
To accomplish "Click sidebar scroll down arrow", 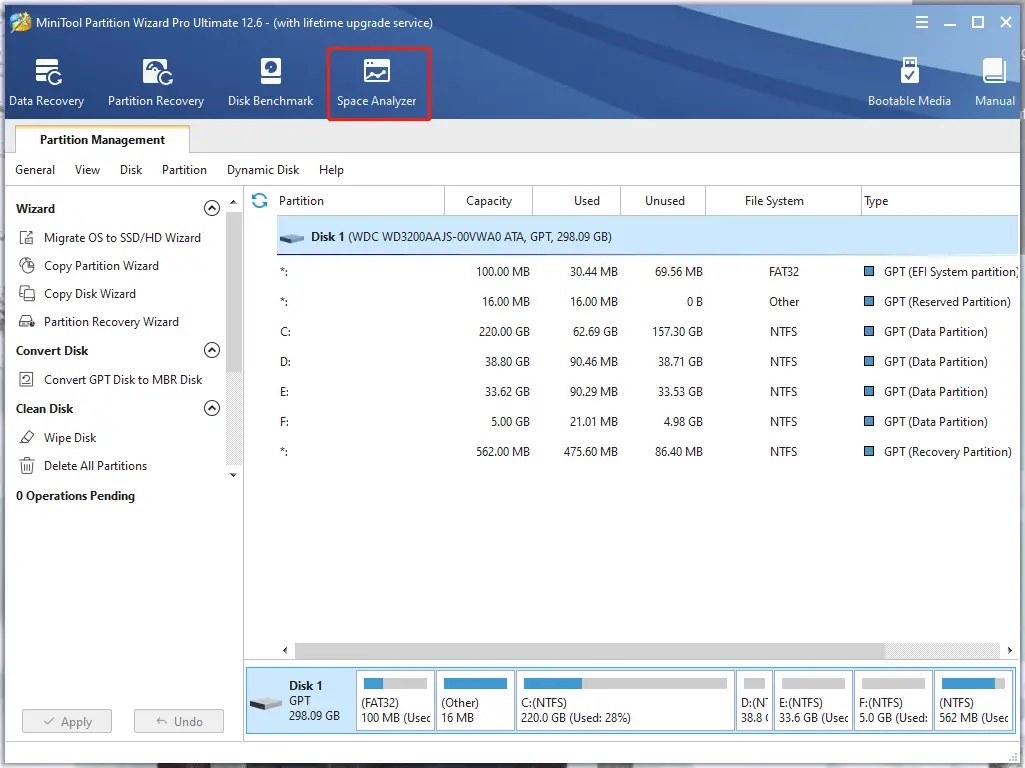I will click(x=233, y=475).
